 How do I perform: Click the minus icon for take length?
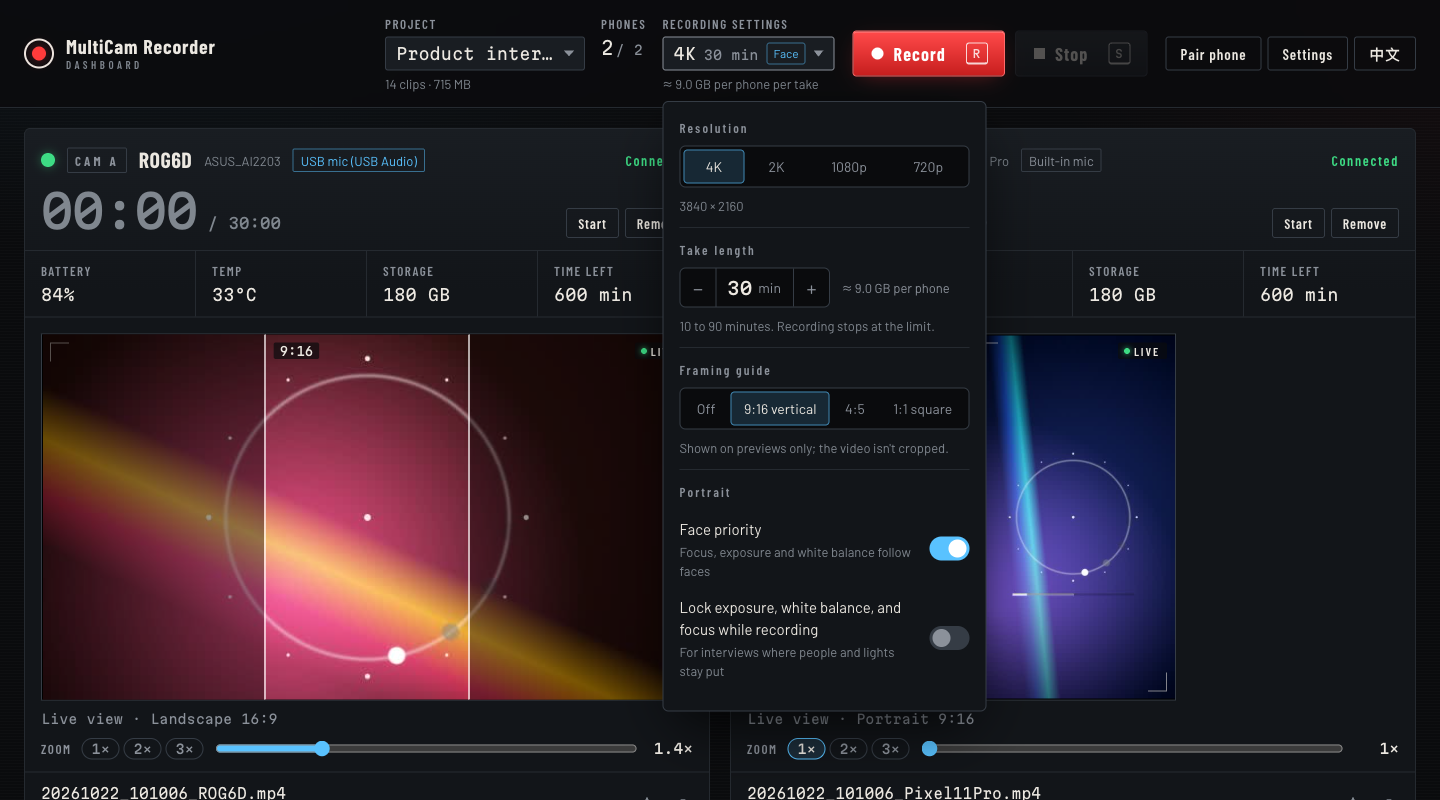pos(698,288)
